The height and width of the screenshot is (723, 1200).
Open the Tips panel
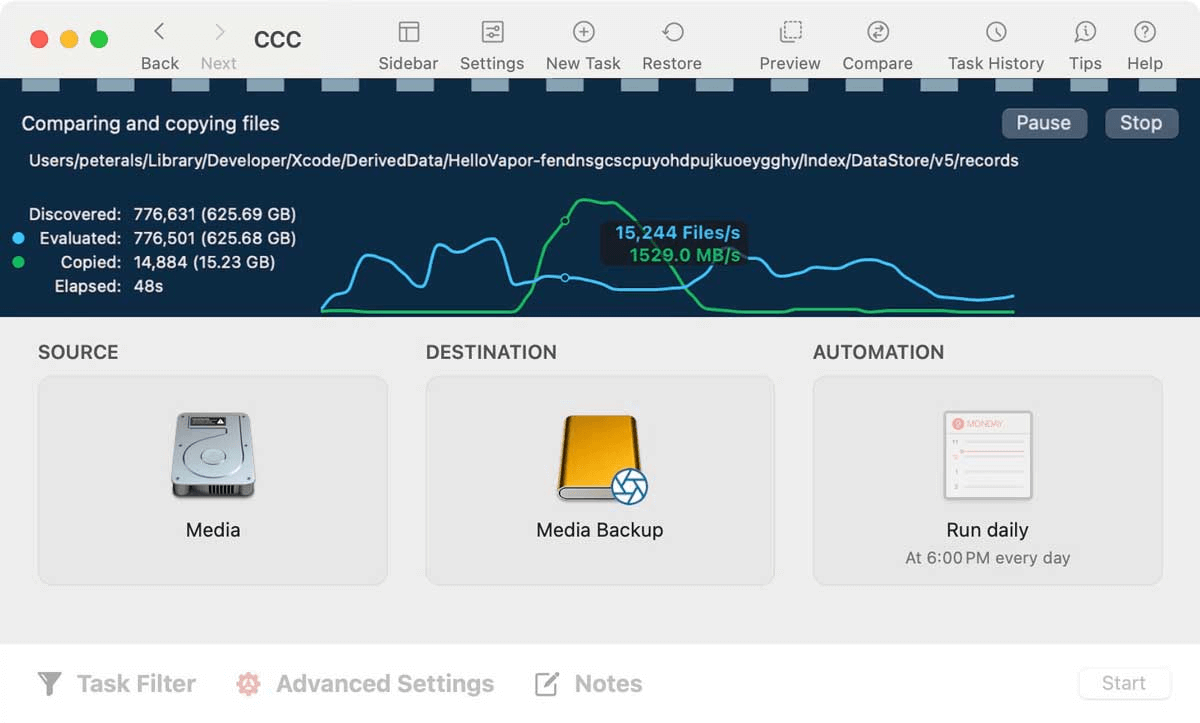(x=1085, y=40)
